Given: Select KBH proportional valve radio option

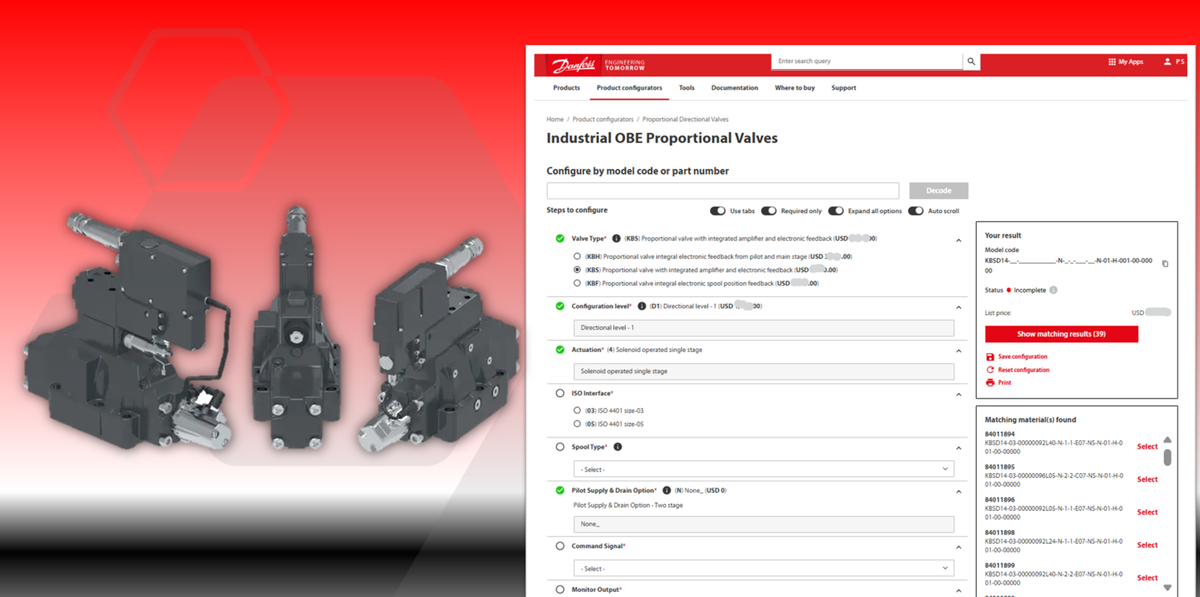Looking at the screenshot, I should 577,257.
